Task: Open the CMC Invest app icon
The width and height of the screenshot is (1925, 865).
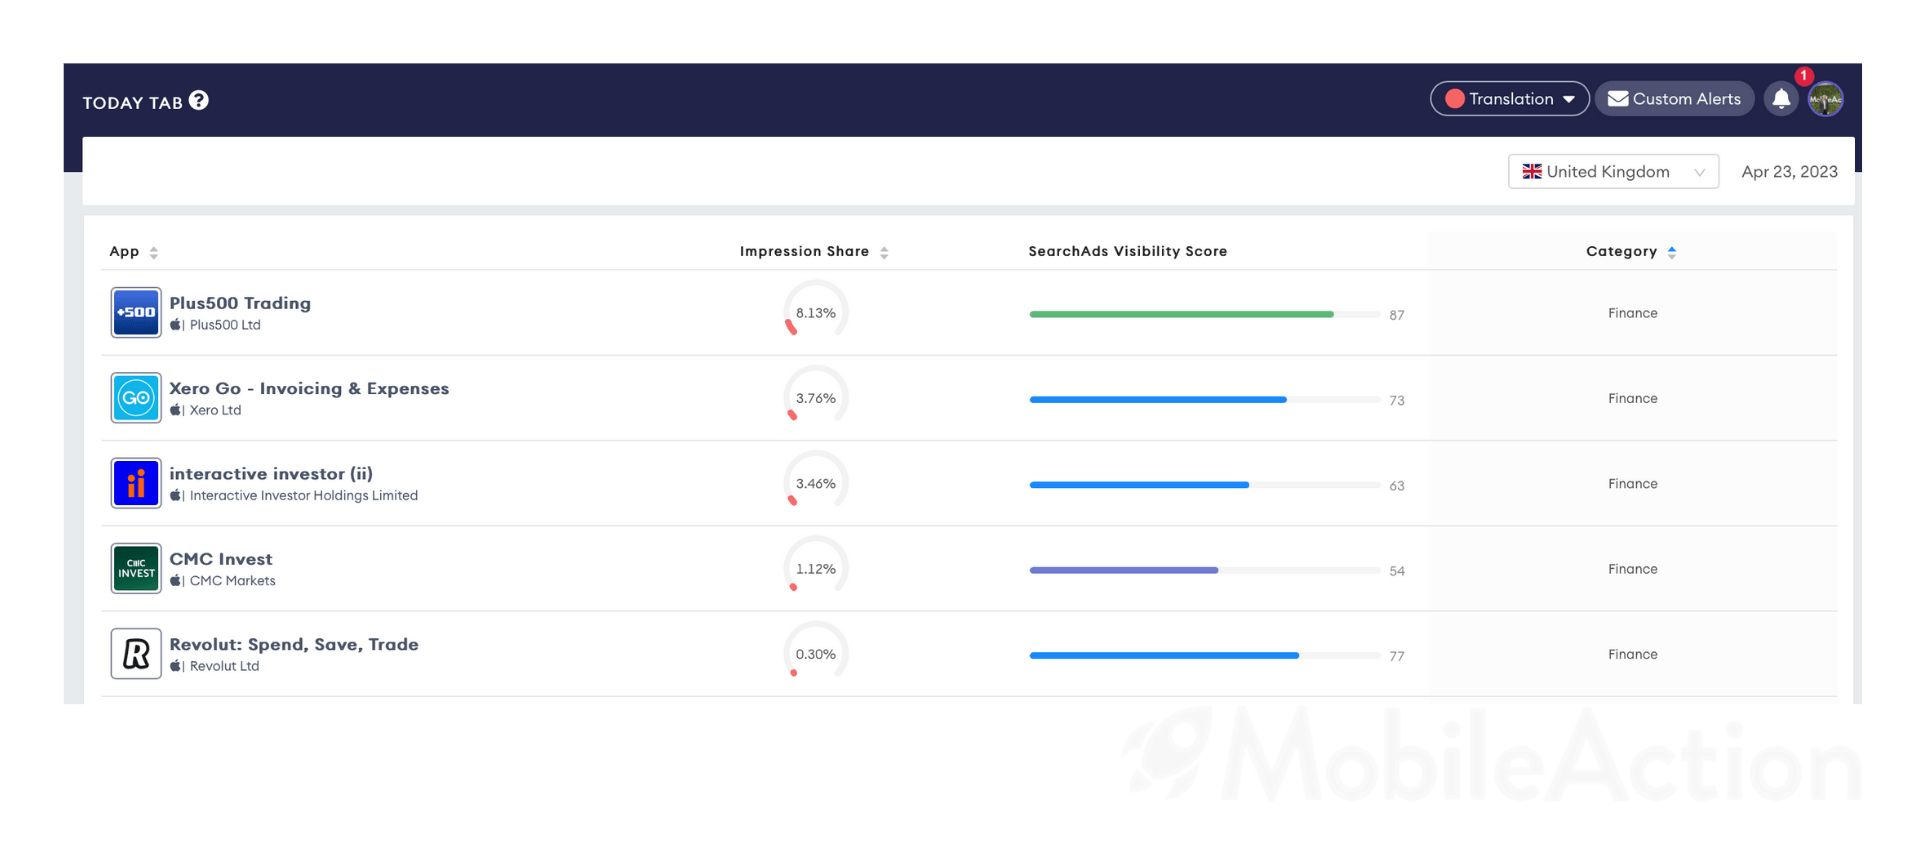Action: pyautogui.click(x=136, y=569)
